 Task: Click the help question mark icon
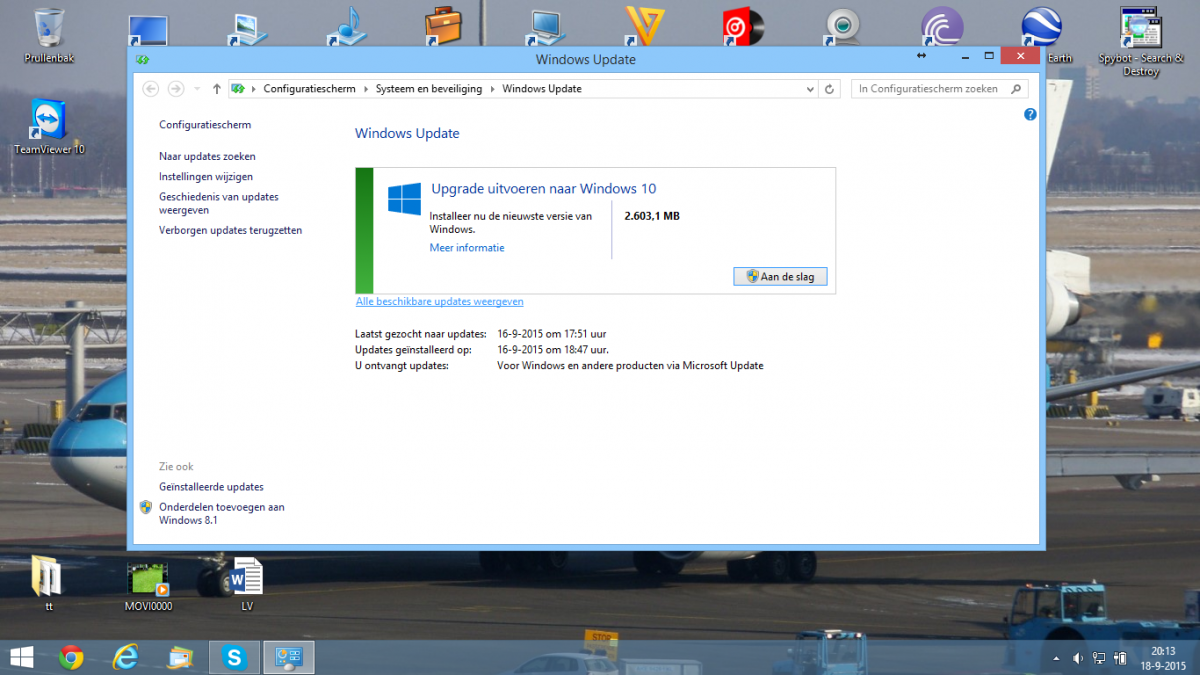1030,114
